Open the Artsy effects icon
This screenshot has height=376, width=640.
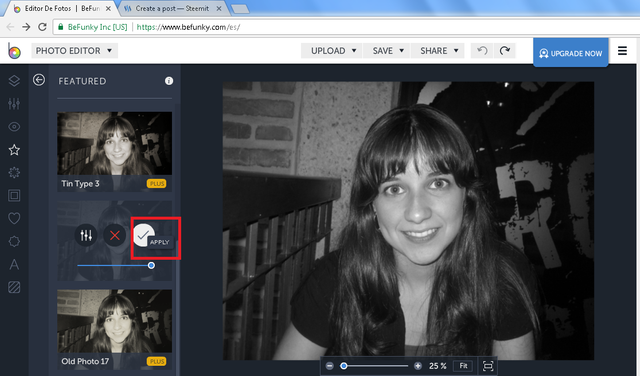click(x=14, y=173)
